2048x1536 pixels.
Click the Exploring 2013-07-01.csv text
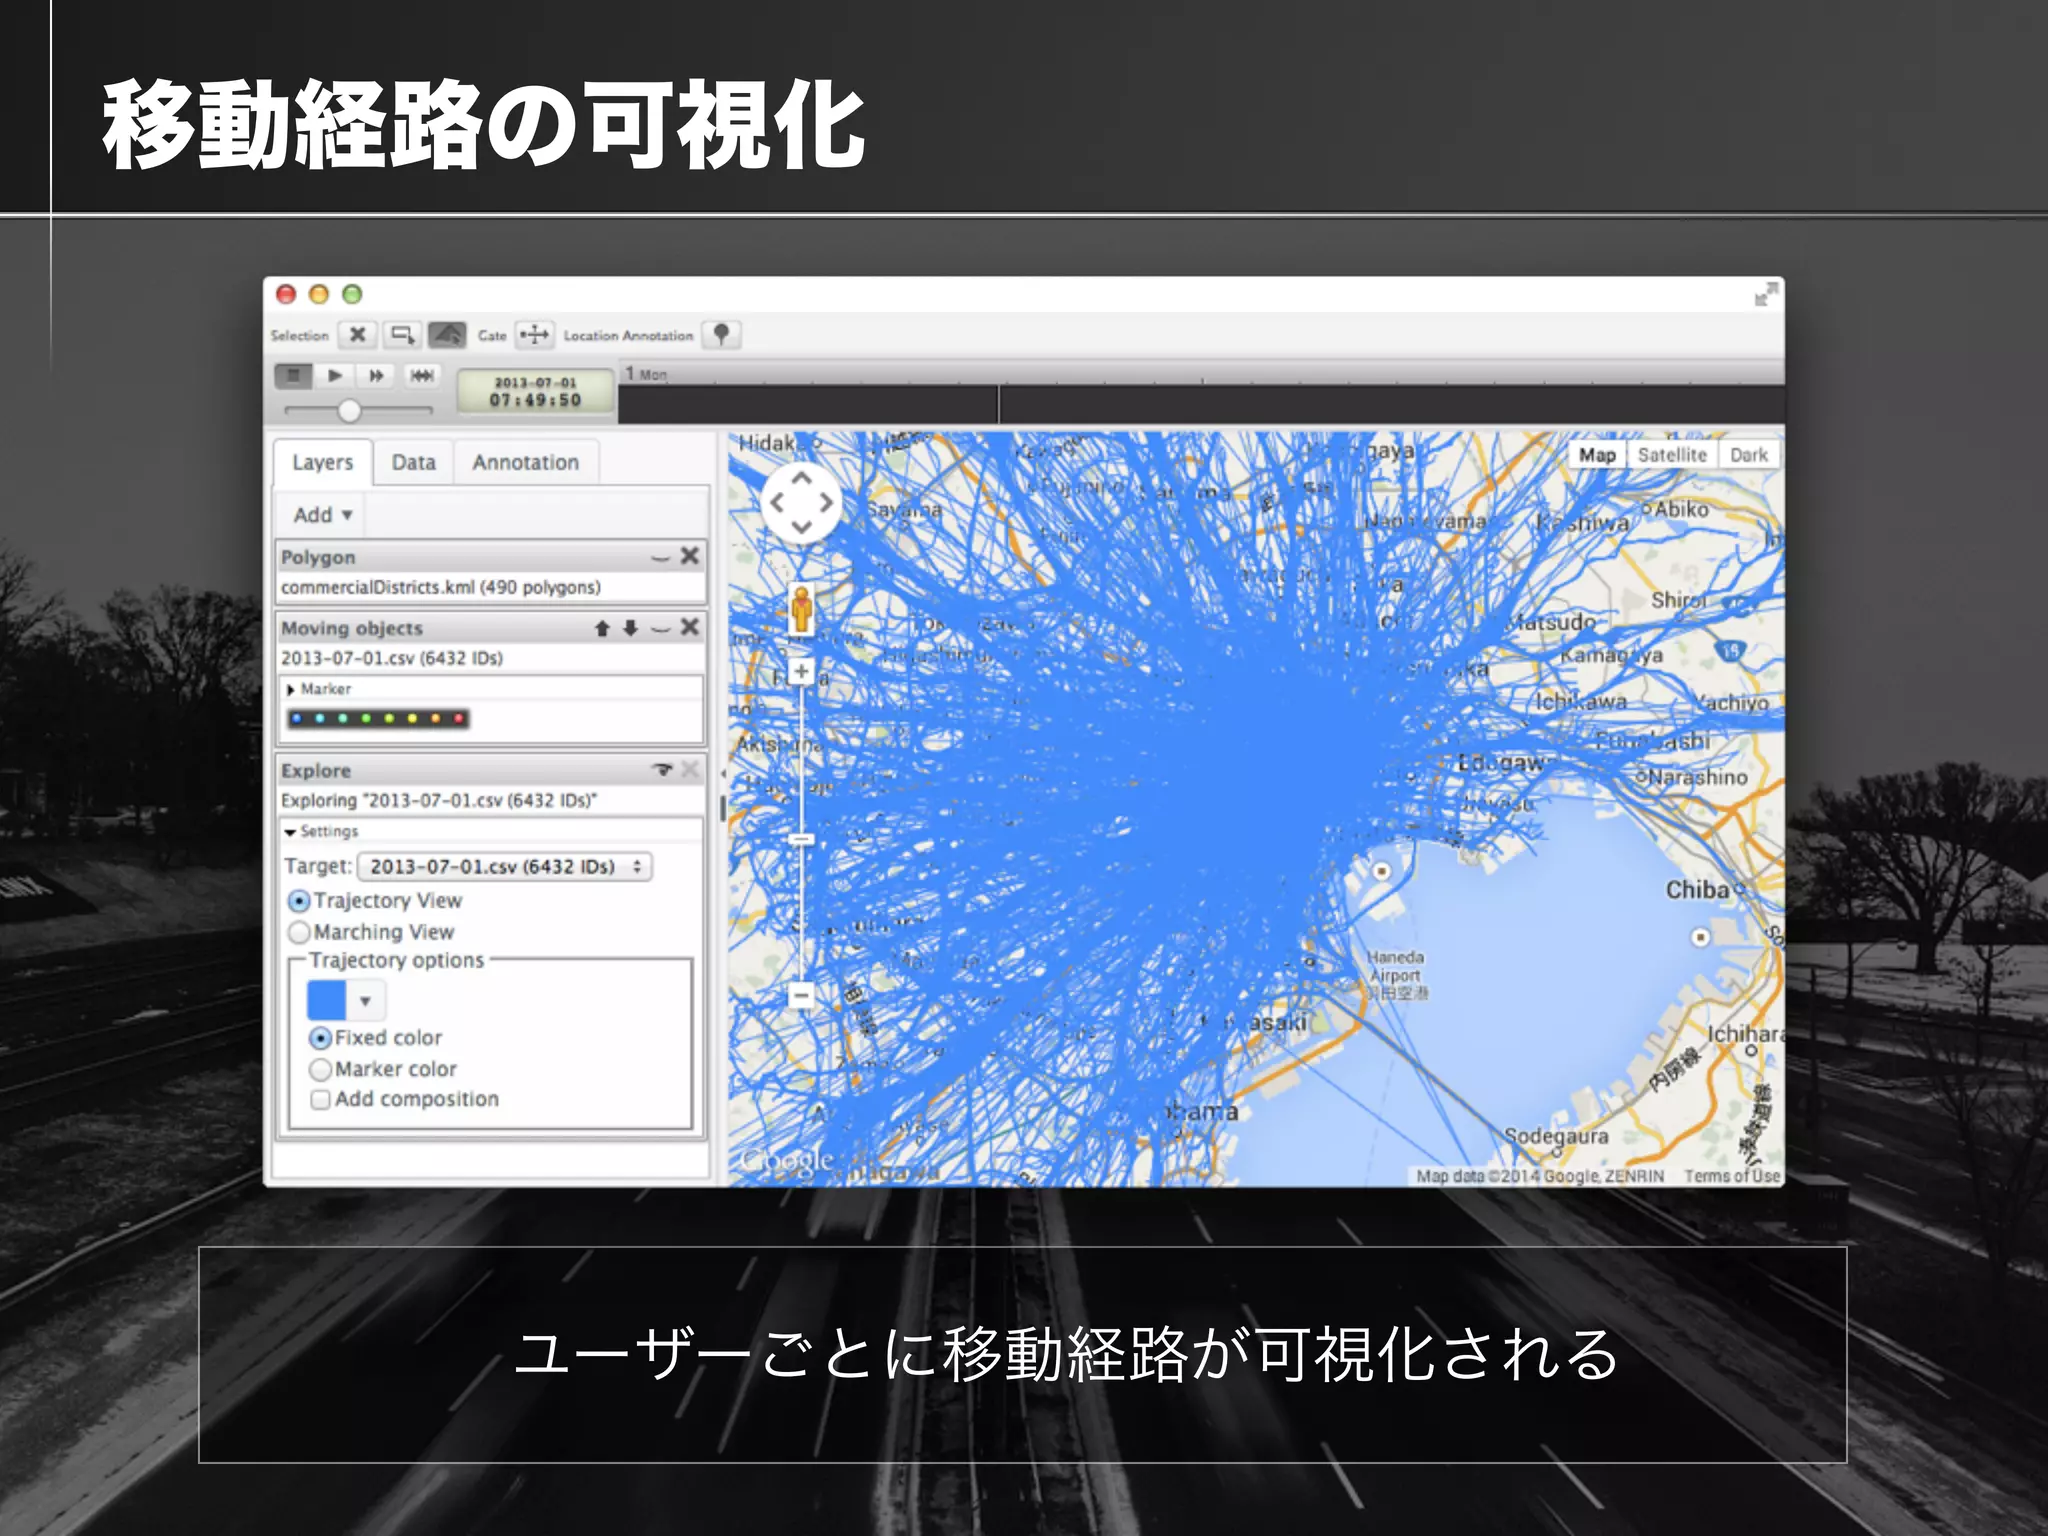click(439, 800)
